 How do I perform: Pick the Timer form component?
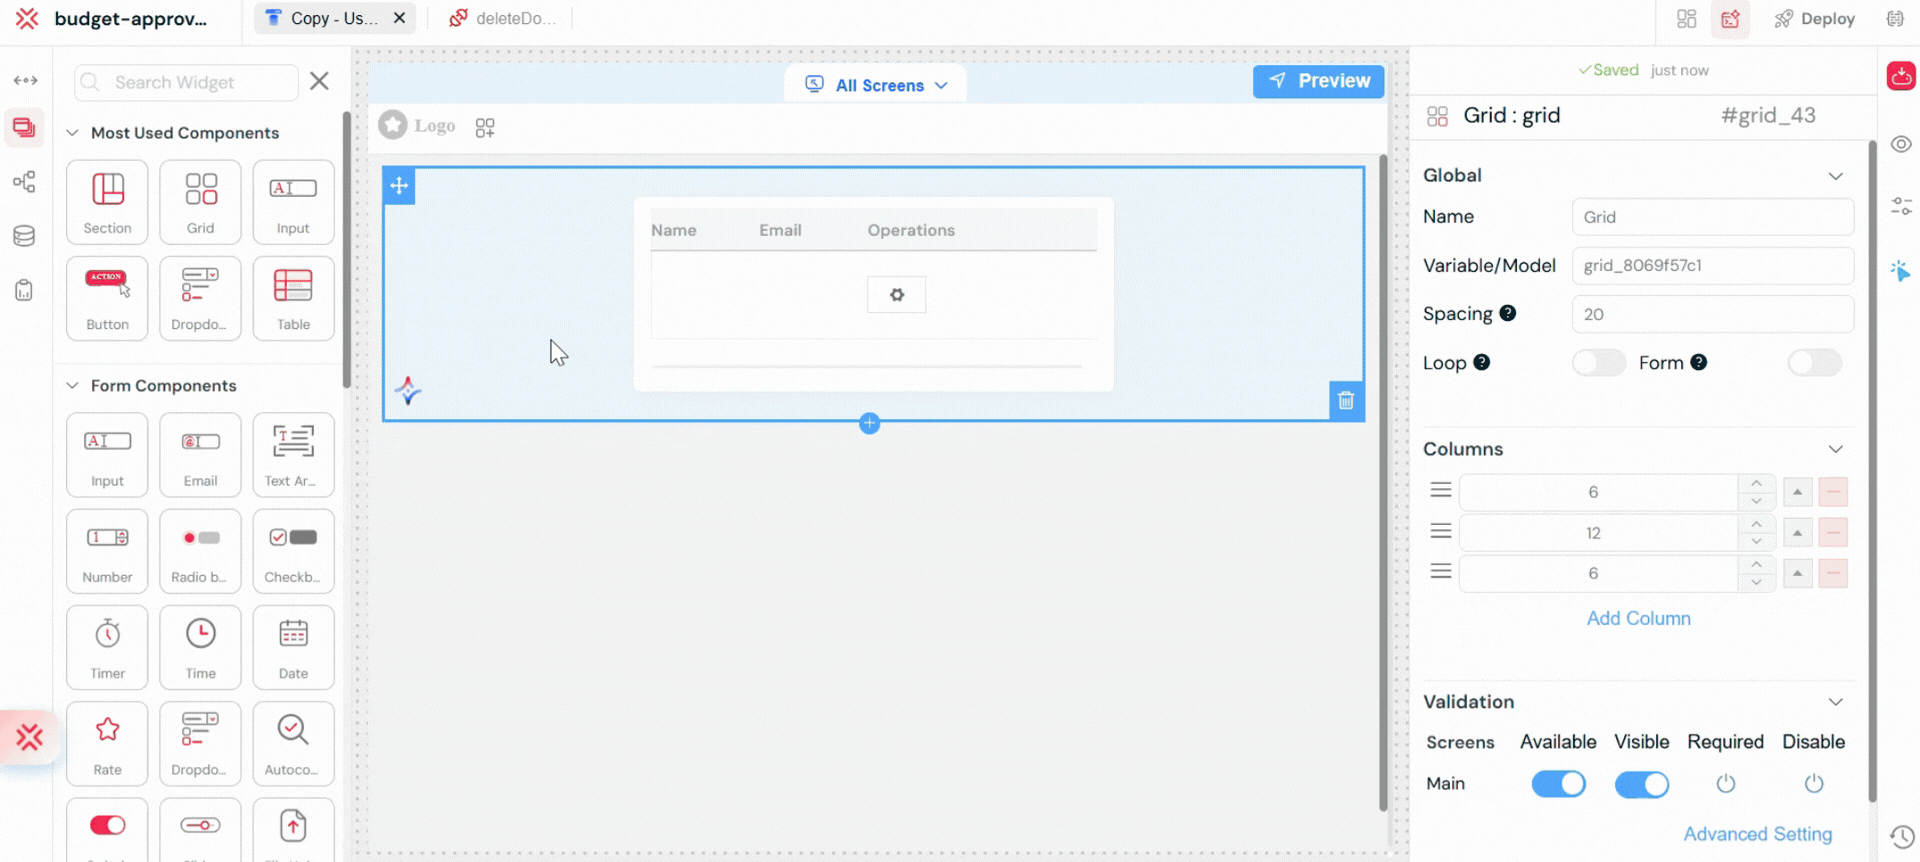107,646
